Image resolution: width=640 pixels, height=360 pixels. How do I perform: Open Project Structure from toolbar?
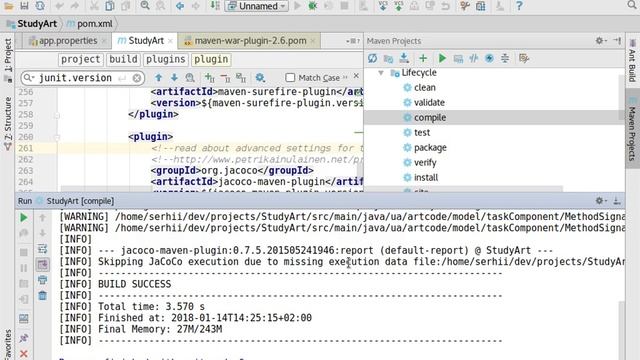click(x=481, y=6)
